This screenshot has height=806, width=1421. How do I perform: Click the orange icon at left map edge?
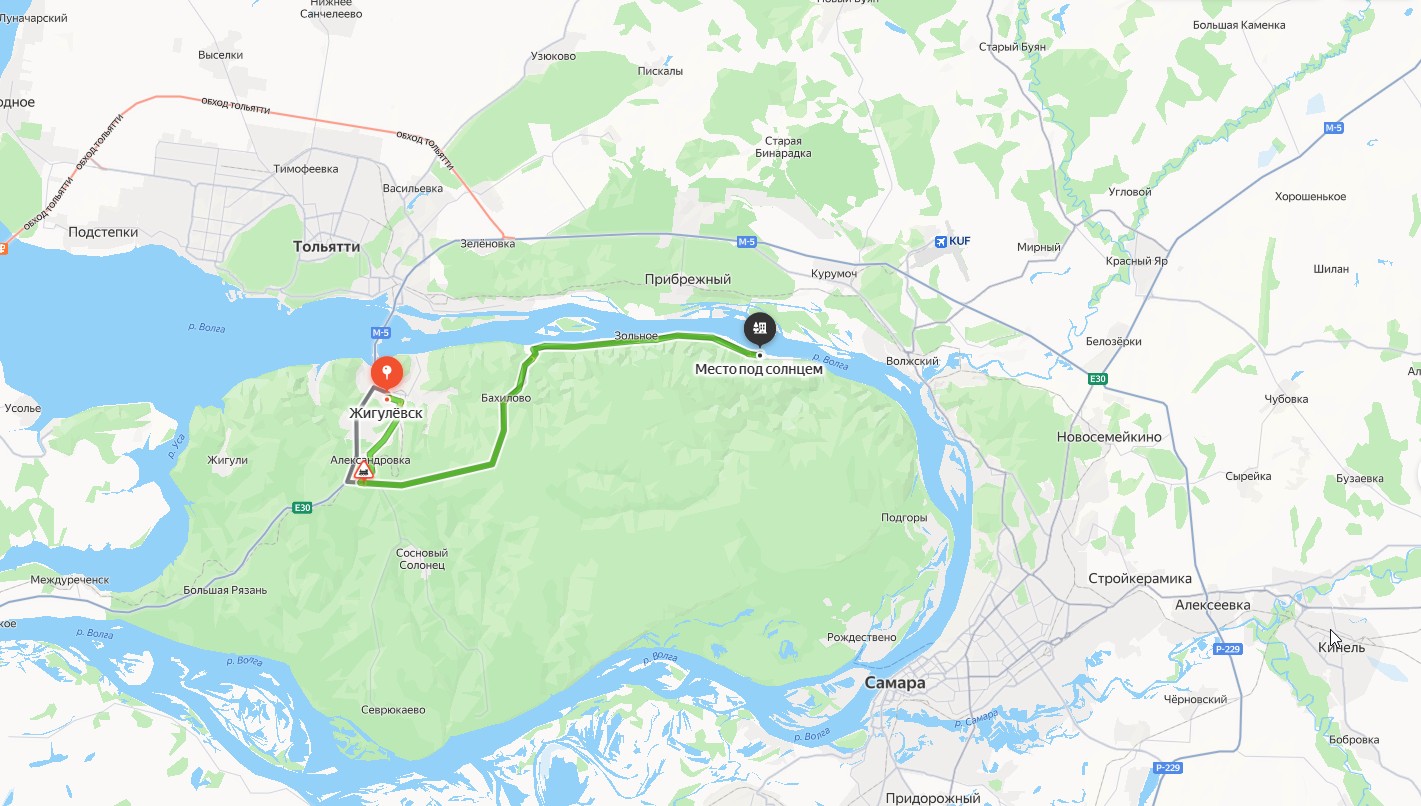pos(3,246)
